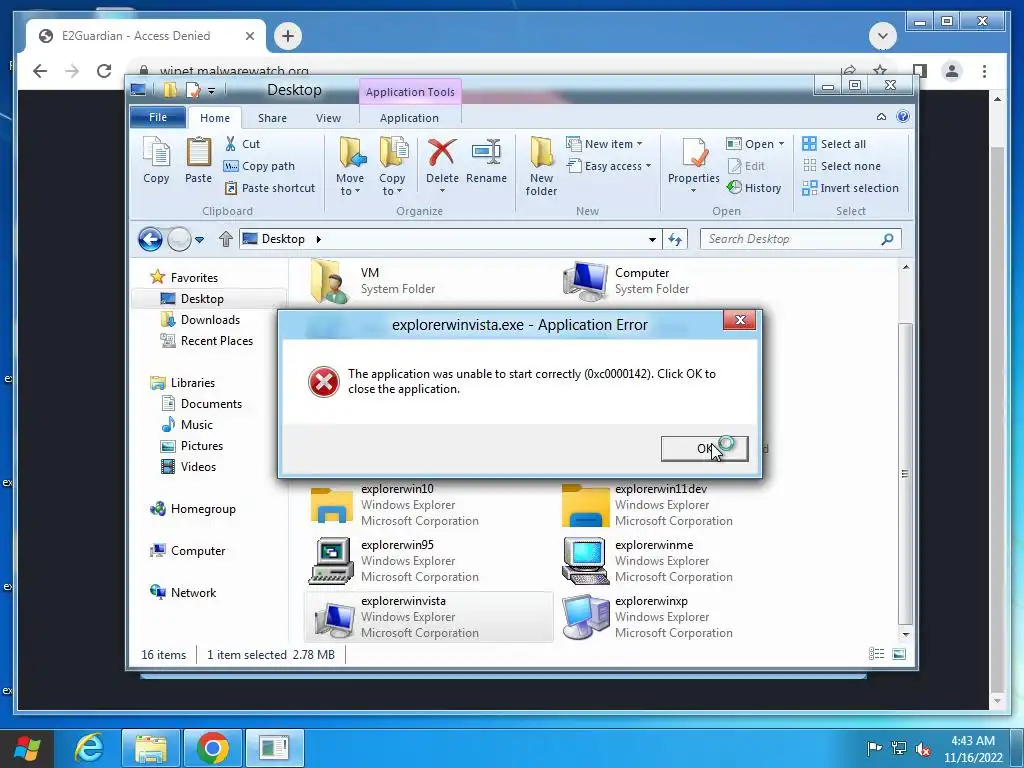Open the File ribbon tab

point(158,118)
